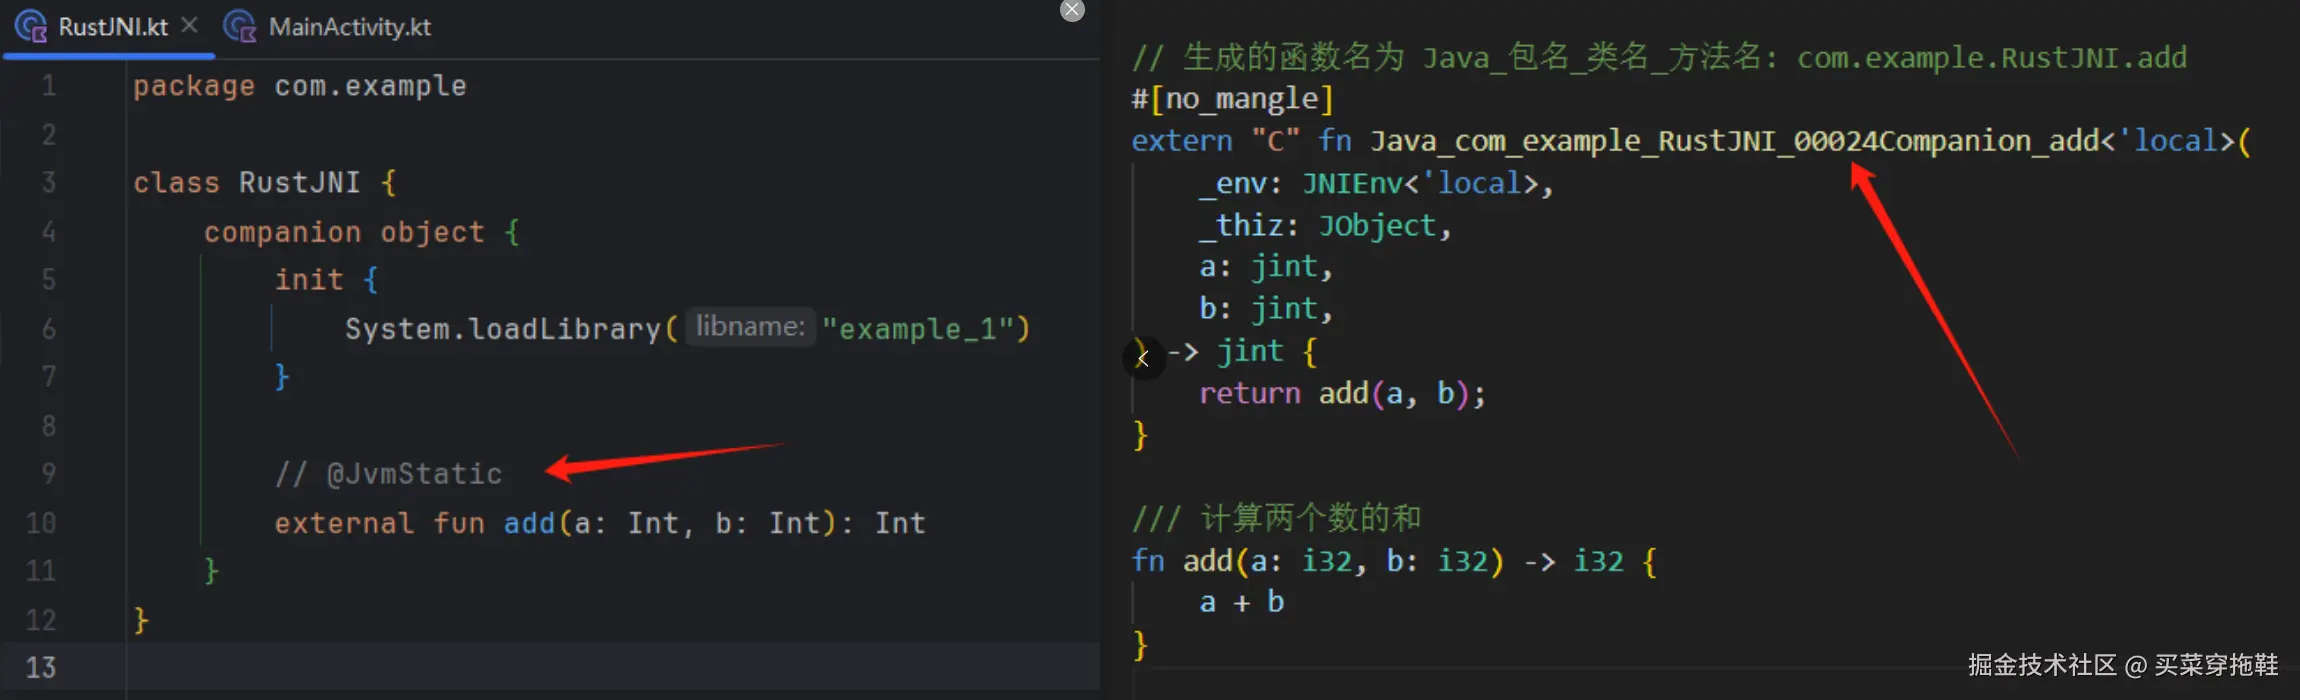Open the MainActivity.kt tab

pyautogui.click(x=349, y=27)
